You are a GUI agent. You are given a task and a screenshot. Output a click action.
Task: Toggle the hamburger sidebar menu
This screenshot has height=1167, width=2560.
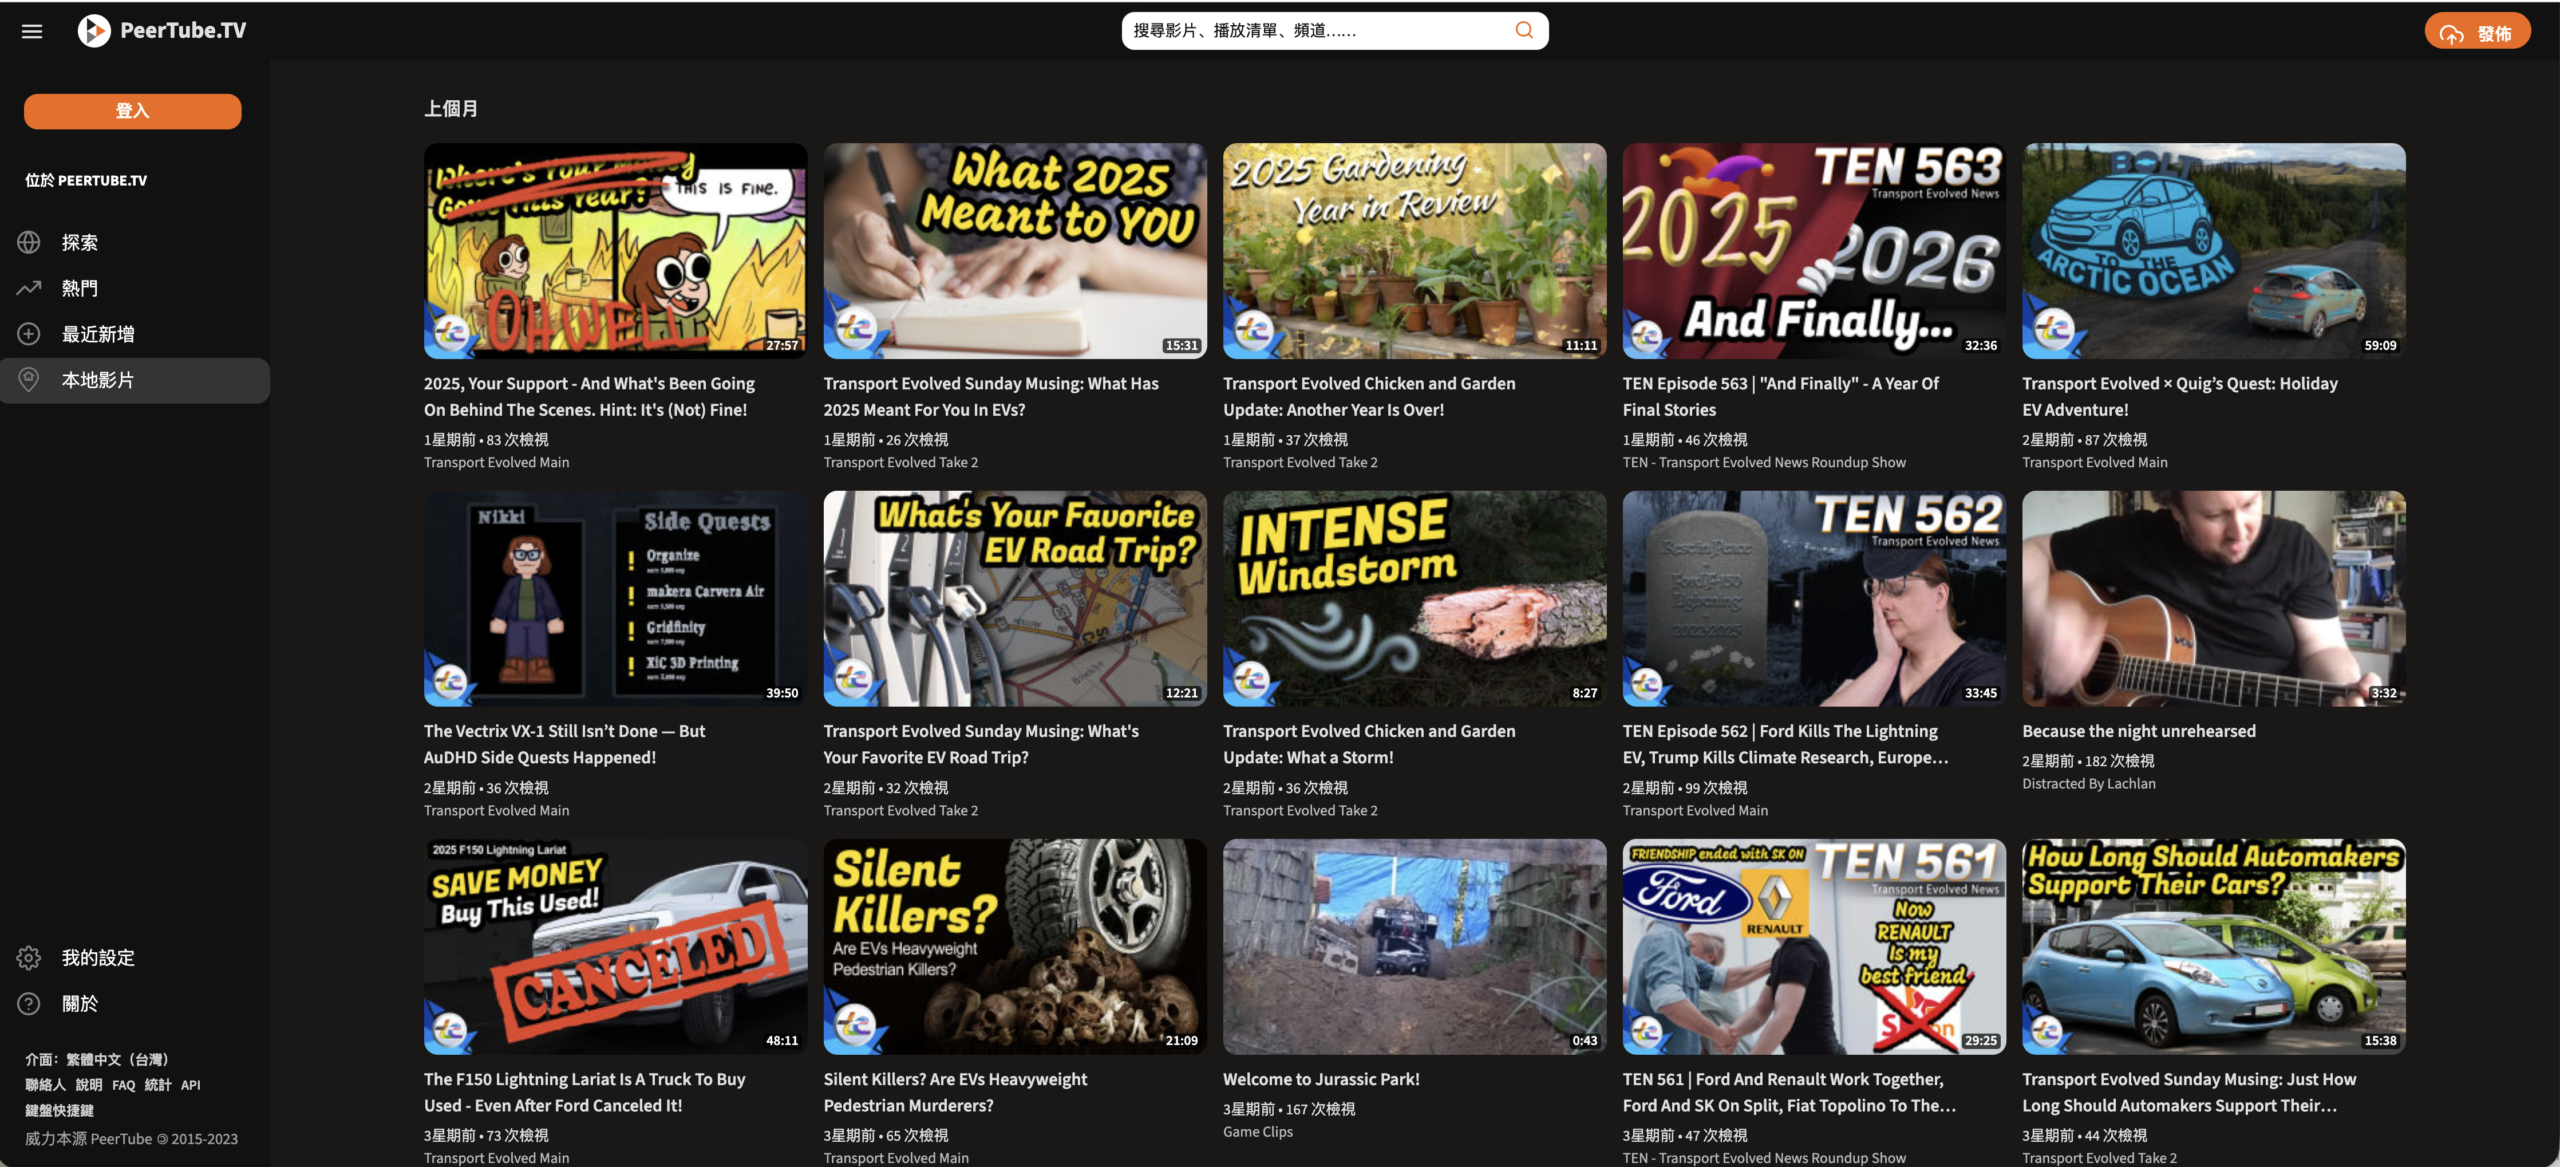[32, 31]
